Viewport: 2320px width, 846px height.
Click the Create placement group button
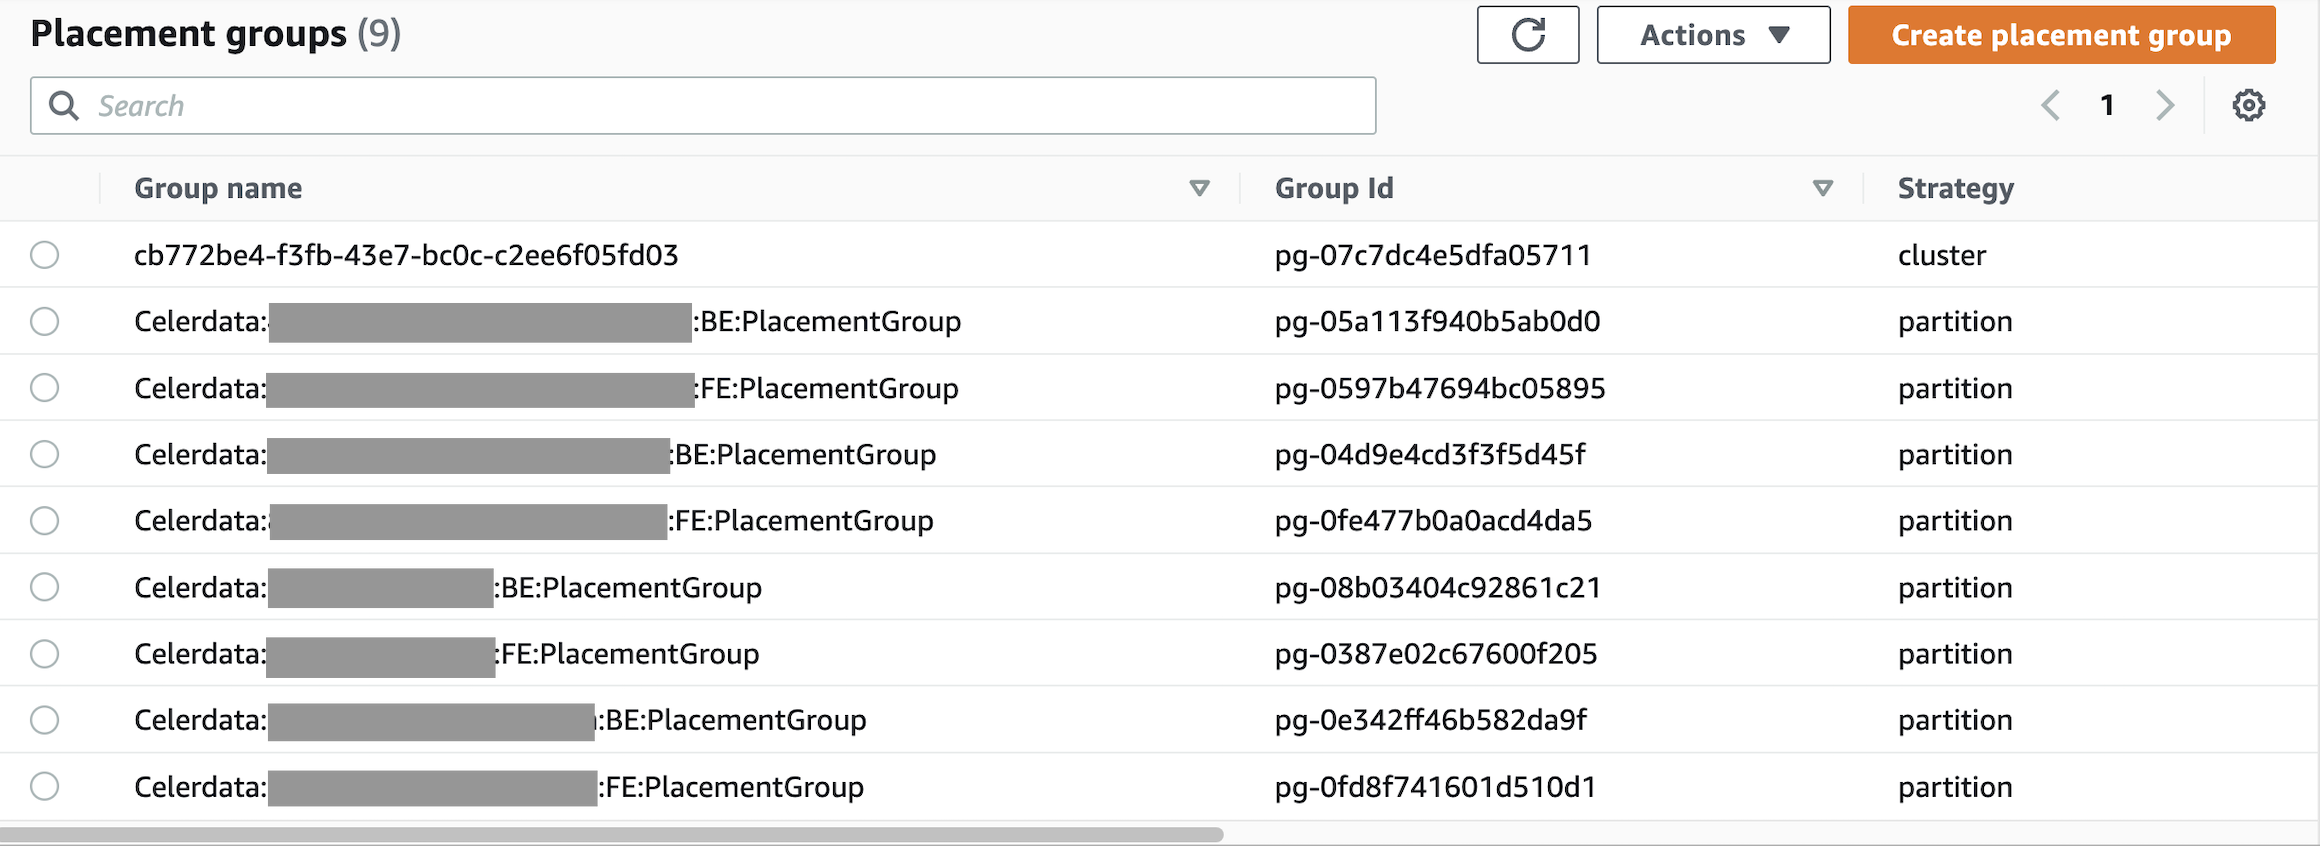click(2061, 35)
